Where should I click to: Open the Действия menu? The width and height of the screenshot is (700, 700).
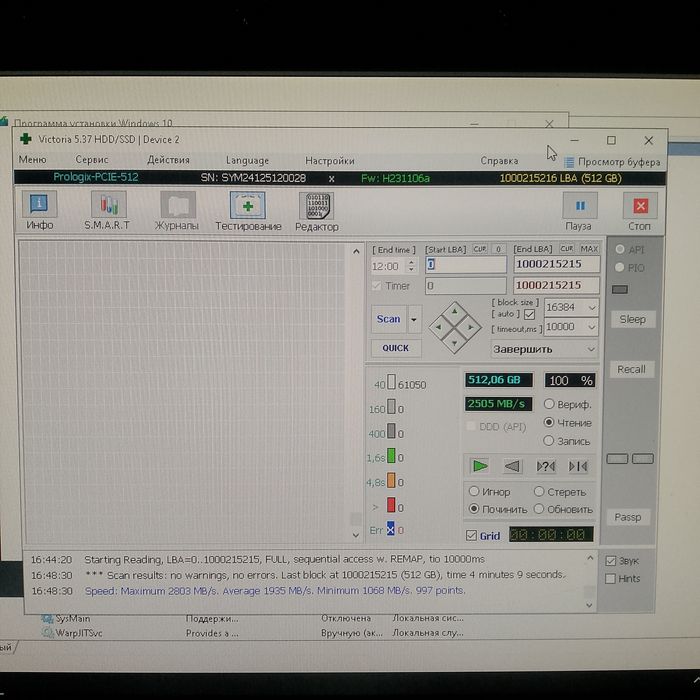coord(168,160)
